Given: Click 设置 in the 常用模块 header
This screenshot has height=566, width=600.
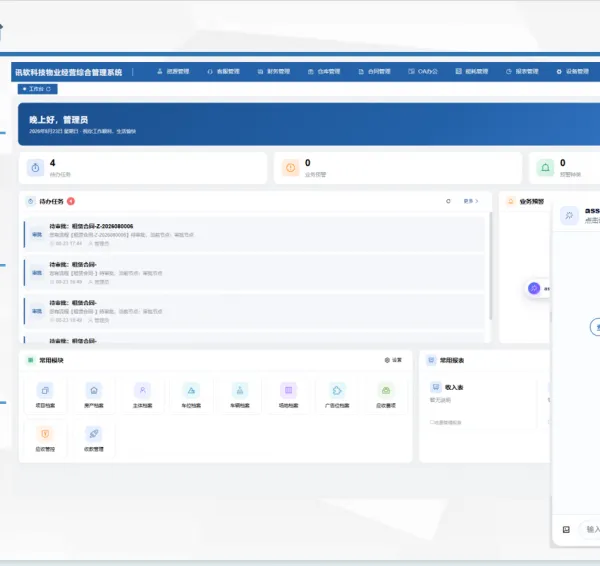Looking at the screenshot, I should coord(393,360).
